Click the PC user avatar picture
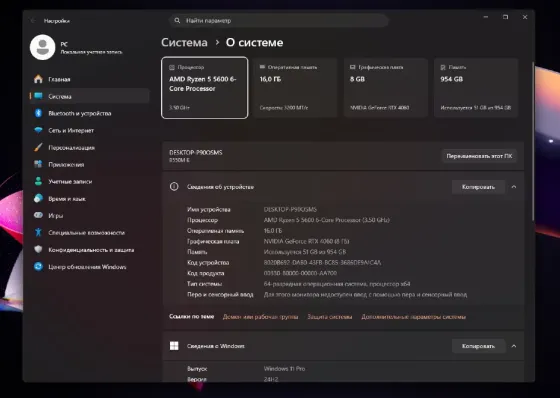560x398 pixels. 42,47
